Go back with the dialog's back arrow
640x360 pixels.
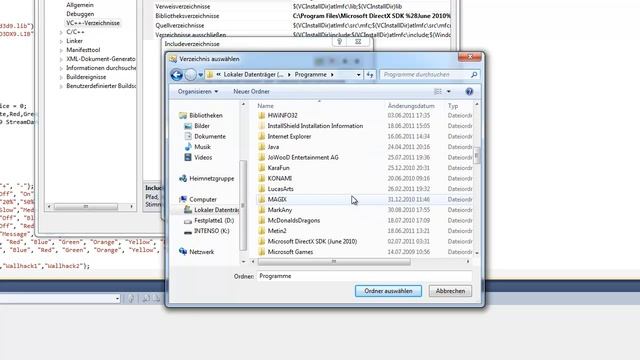(176, 75)
